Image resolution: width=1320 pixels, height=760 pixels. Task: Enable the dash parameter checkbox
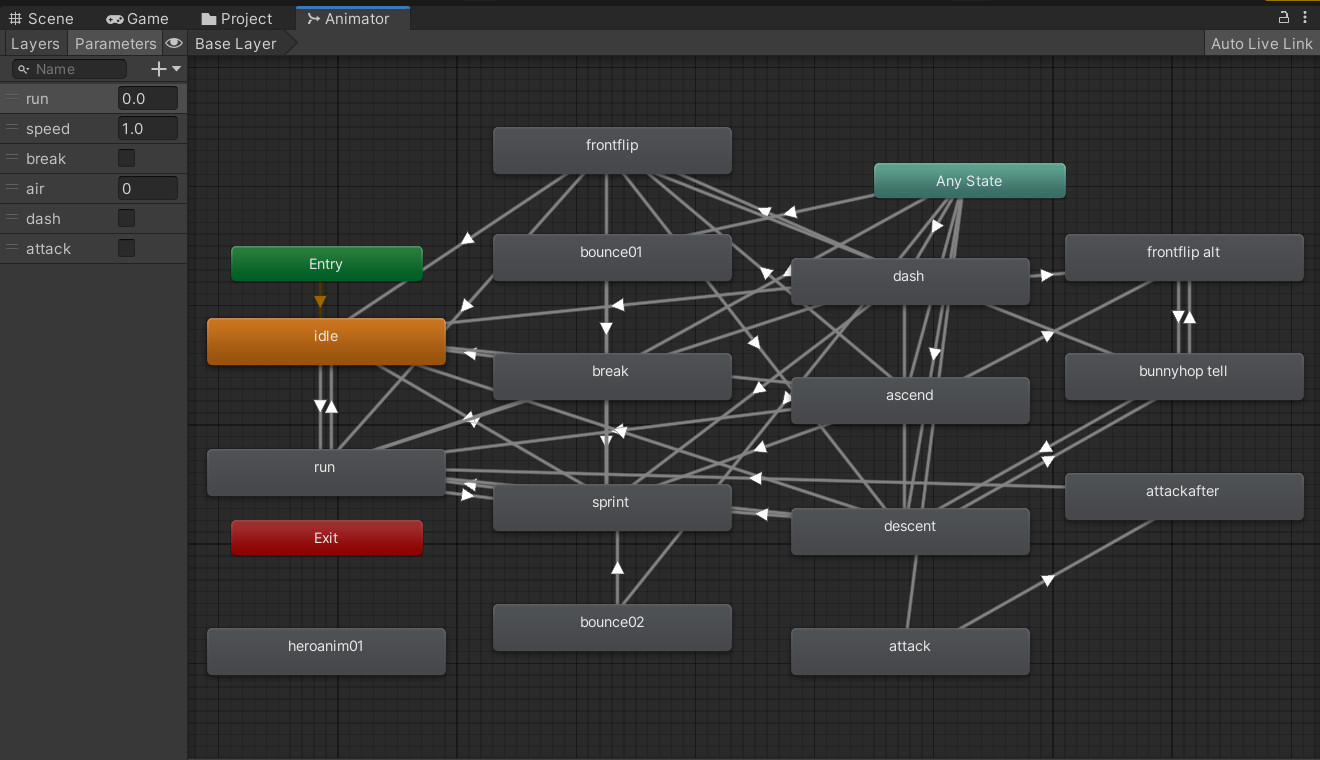pos(126,218)
